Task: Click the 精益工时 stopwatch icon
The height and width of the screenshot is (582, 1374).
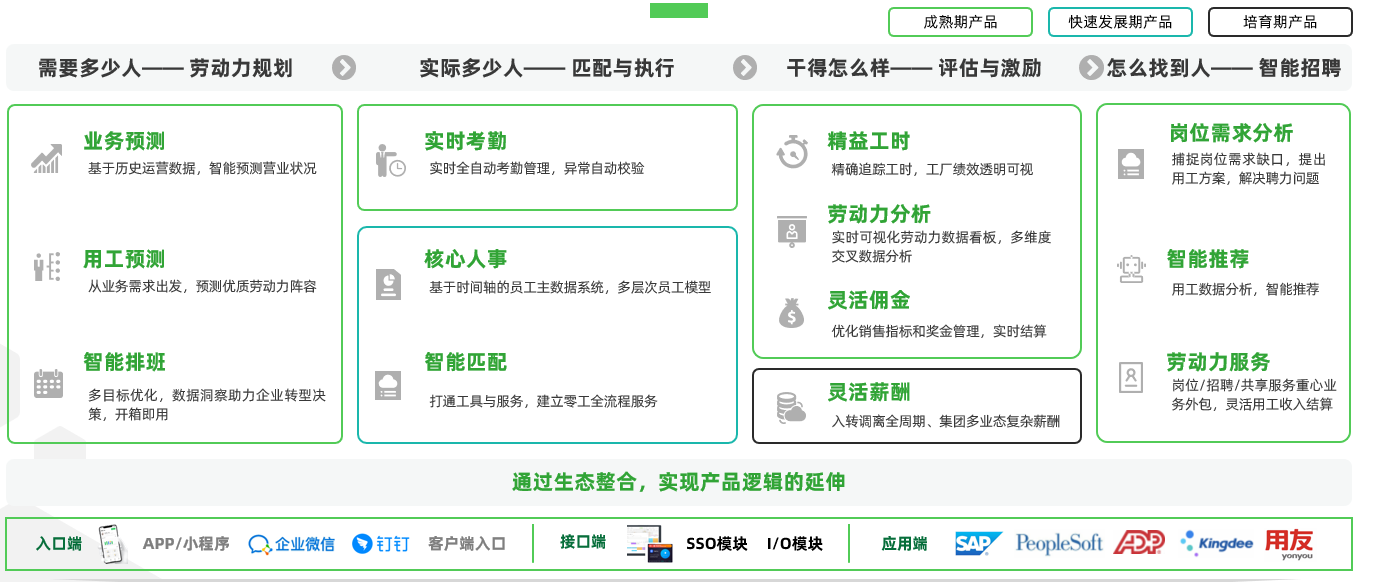Action: coord(792,152)
